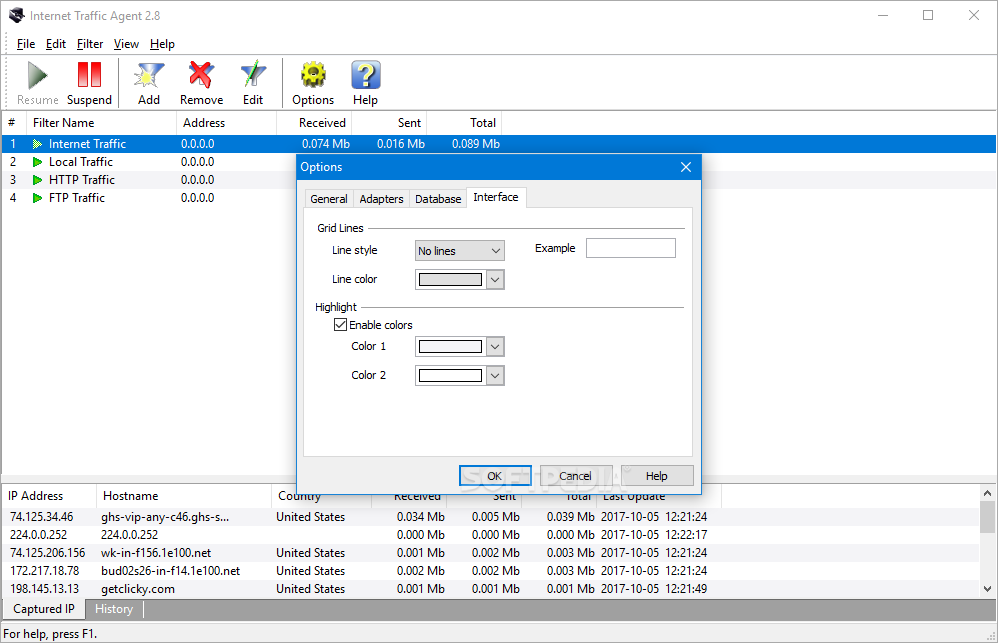Image resolution: width=998 pixels, height=643 pixels.
Task: Select the HTTP Traffic filter row
Action: [499, 180]
